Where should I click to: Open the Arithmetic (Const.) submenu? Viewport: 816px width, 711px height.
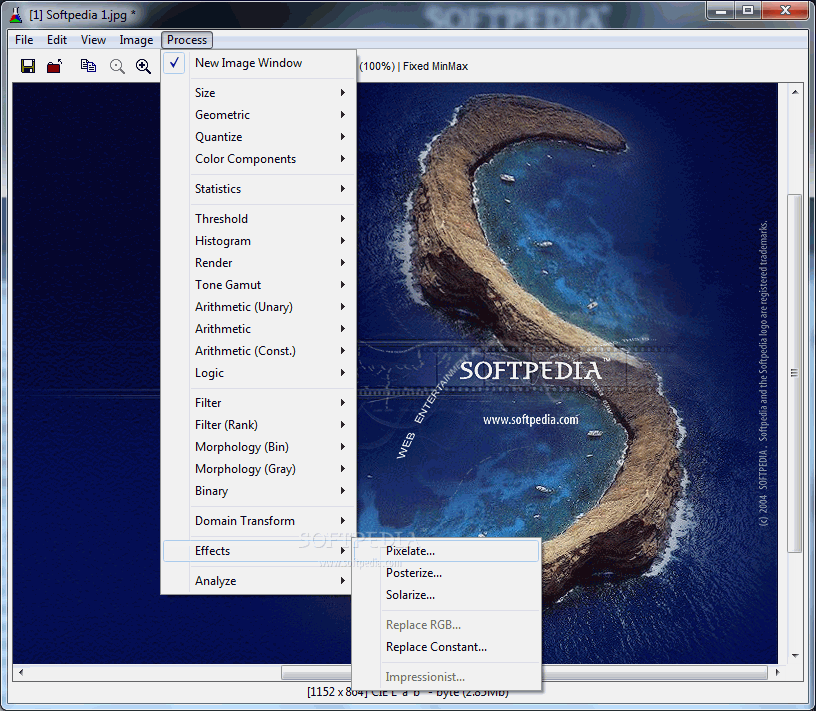click(259, 351)
